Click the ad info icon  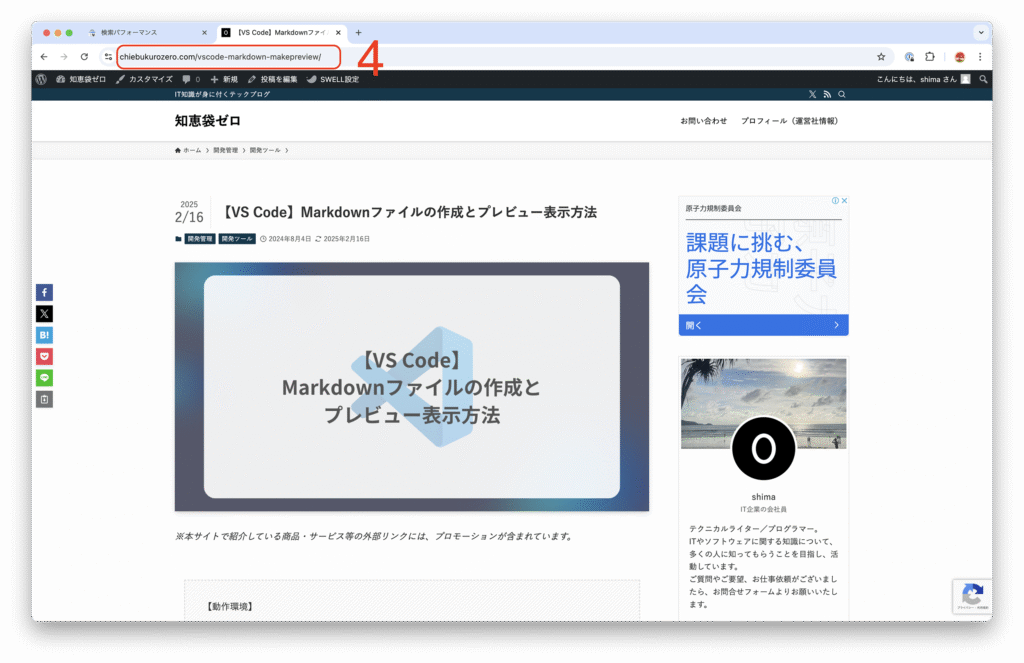pyautogui.click(x=835, y=201)
